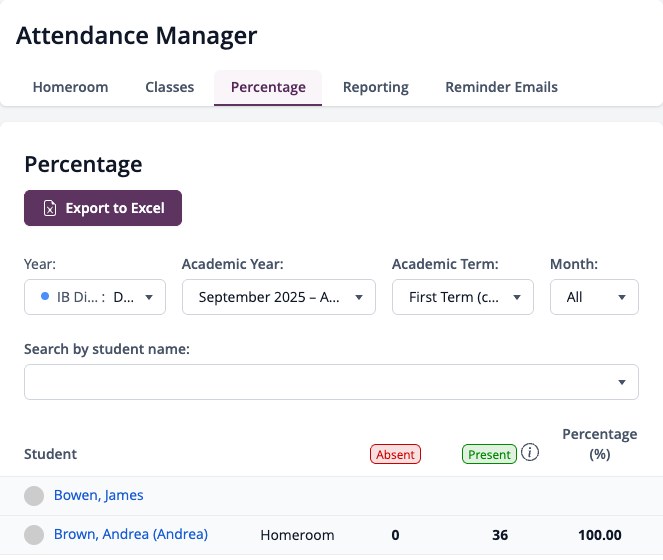The height and width of the screenshot is (560, 663).
Task: Click the red Absent badge
Action: (x=395, y=454)
